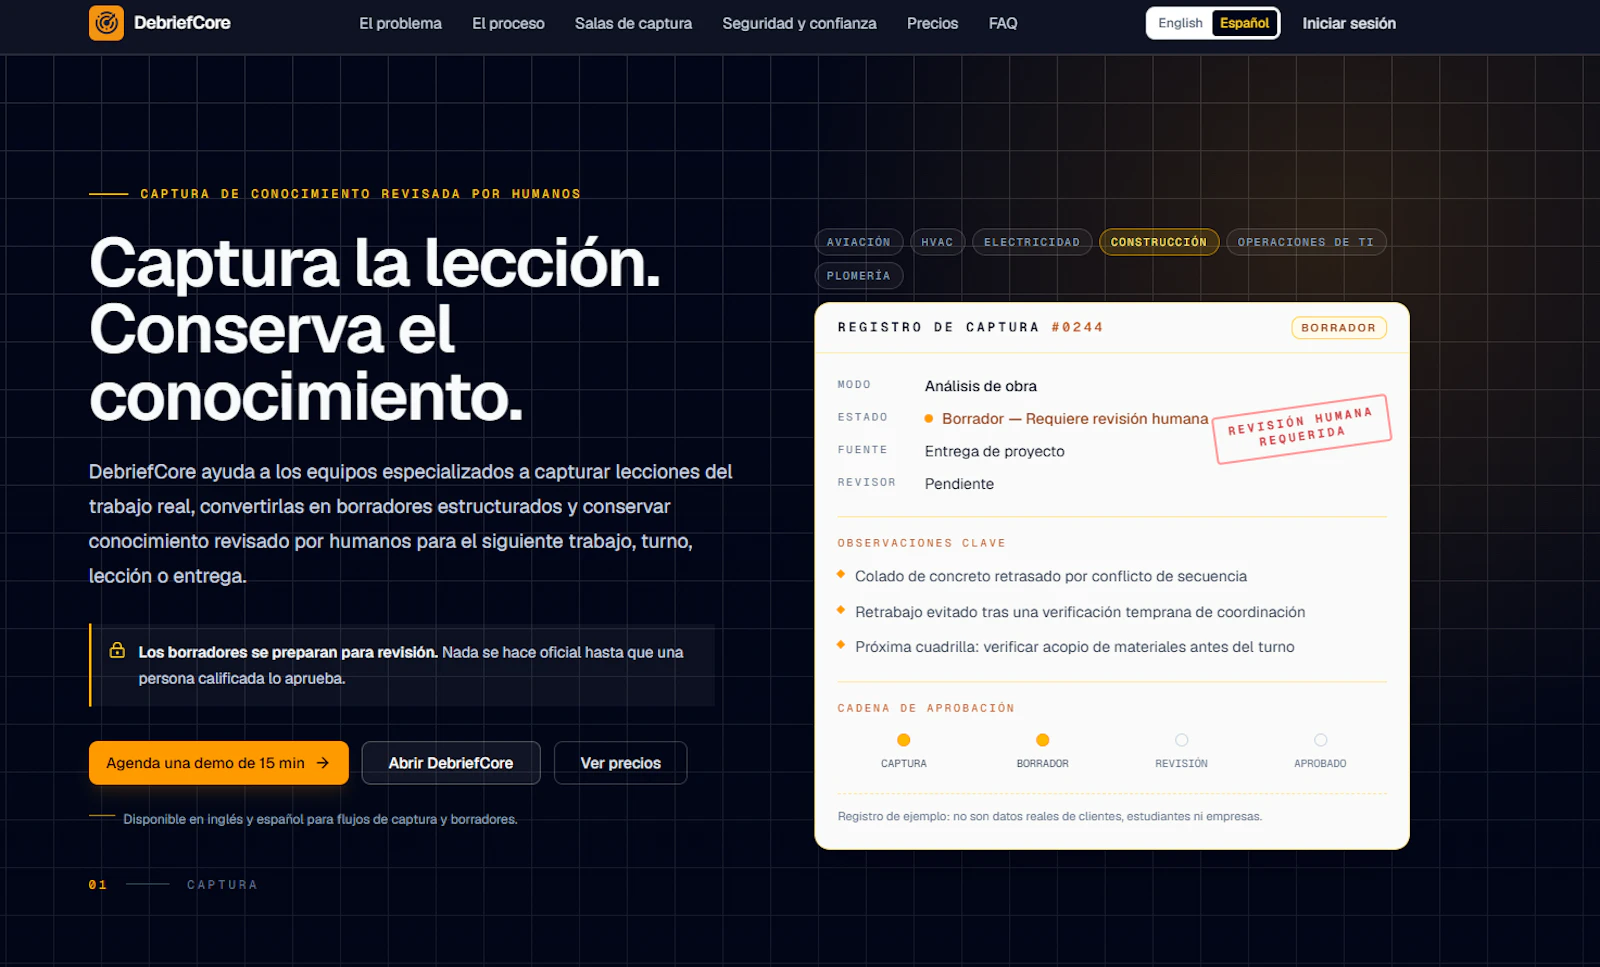1600x967 pixels.
Task: Open Salas de captura in the navigation
Action: (x=633, y=23)
